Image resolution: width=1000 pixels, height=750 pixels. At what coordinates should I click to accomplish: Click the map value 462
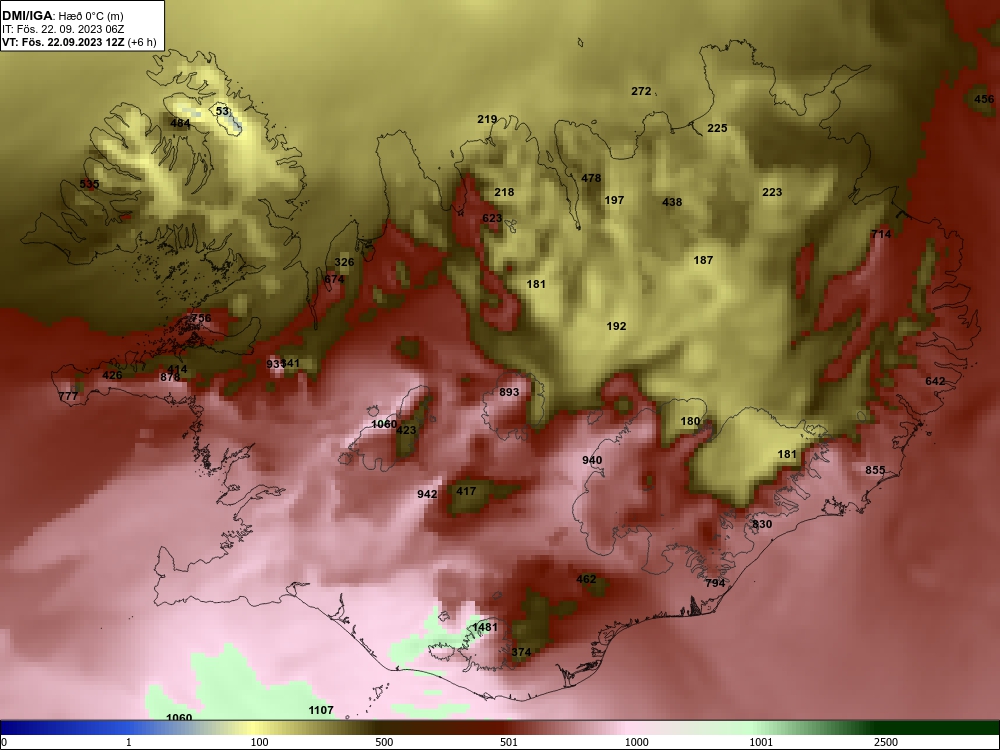click(x=586, y=579)
